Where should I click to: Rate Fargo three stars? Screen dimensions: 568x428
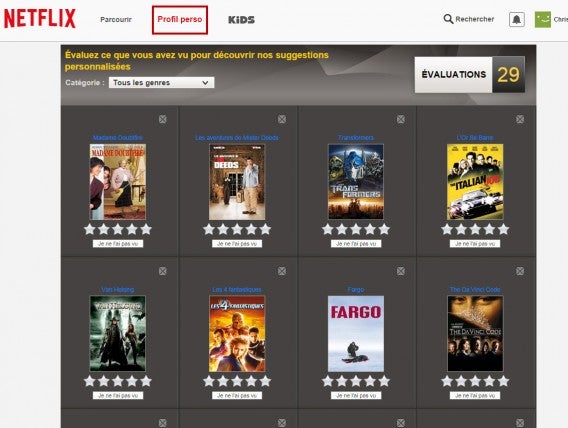[356, 381]
